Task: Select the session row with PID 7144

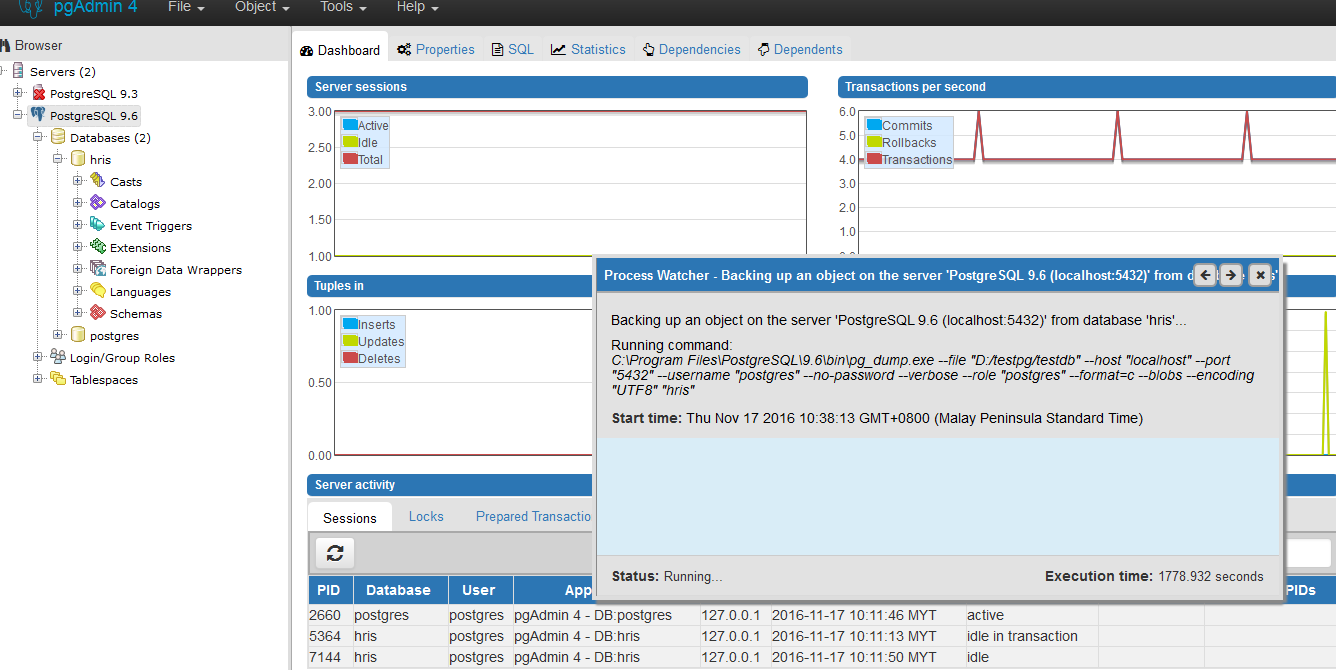Action: pyautogui.click(x=822, y=657)
